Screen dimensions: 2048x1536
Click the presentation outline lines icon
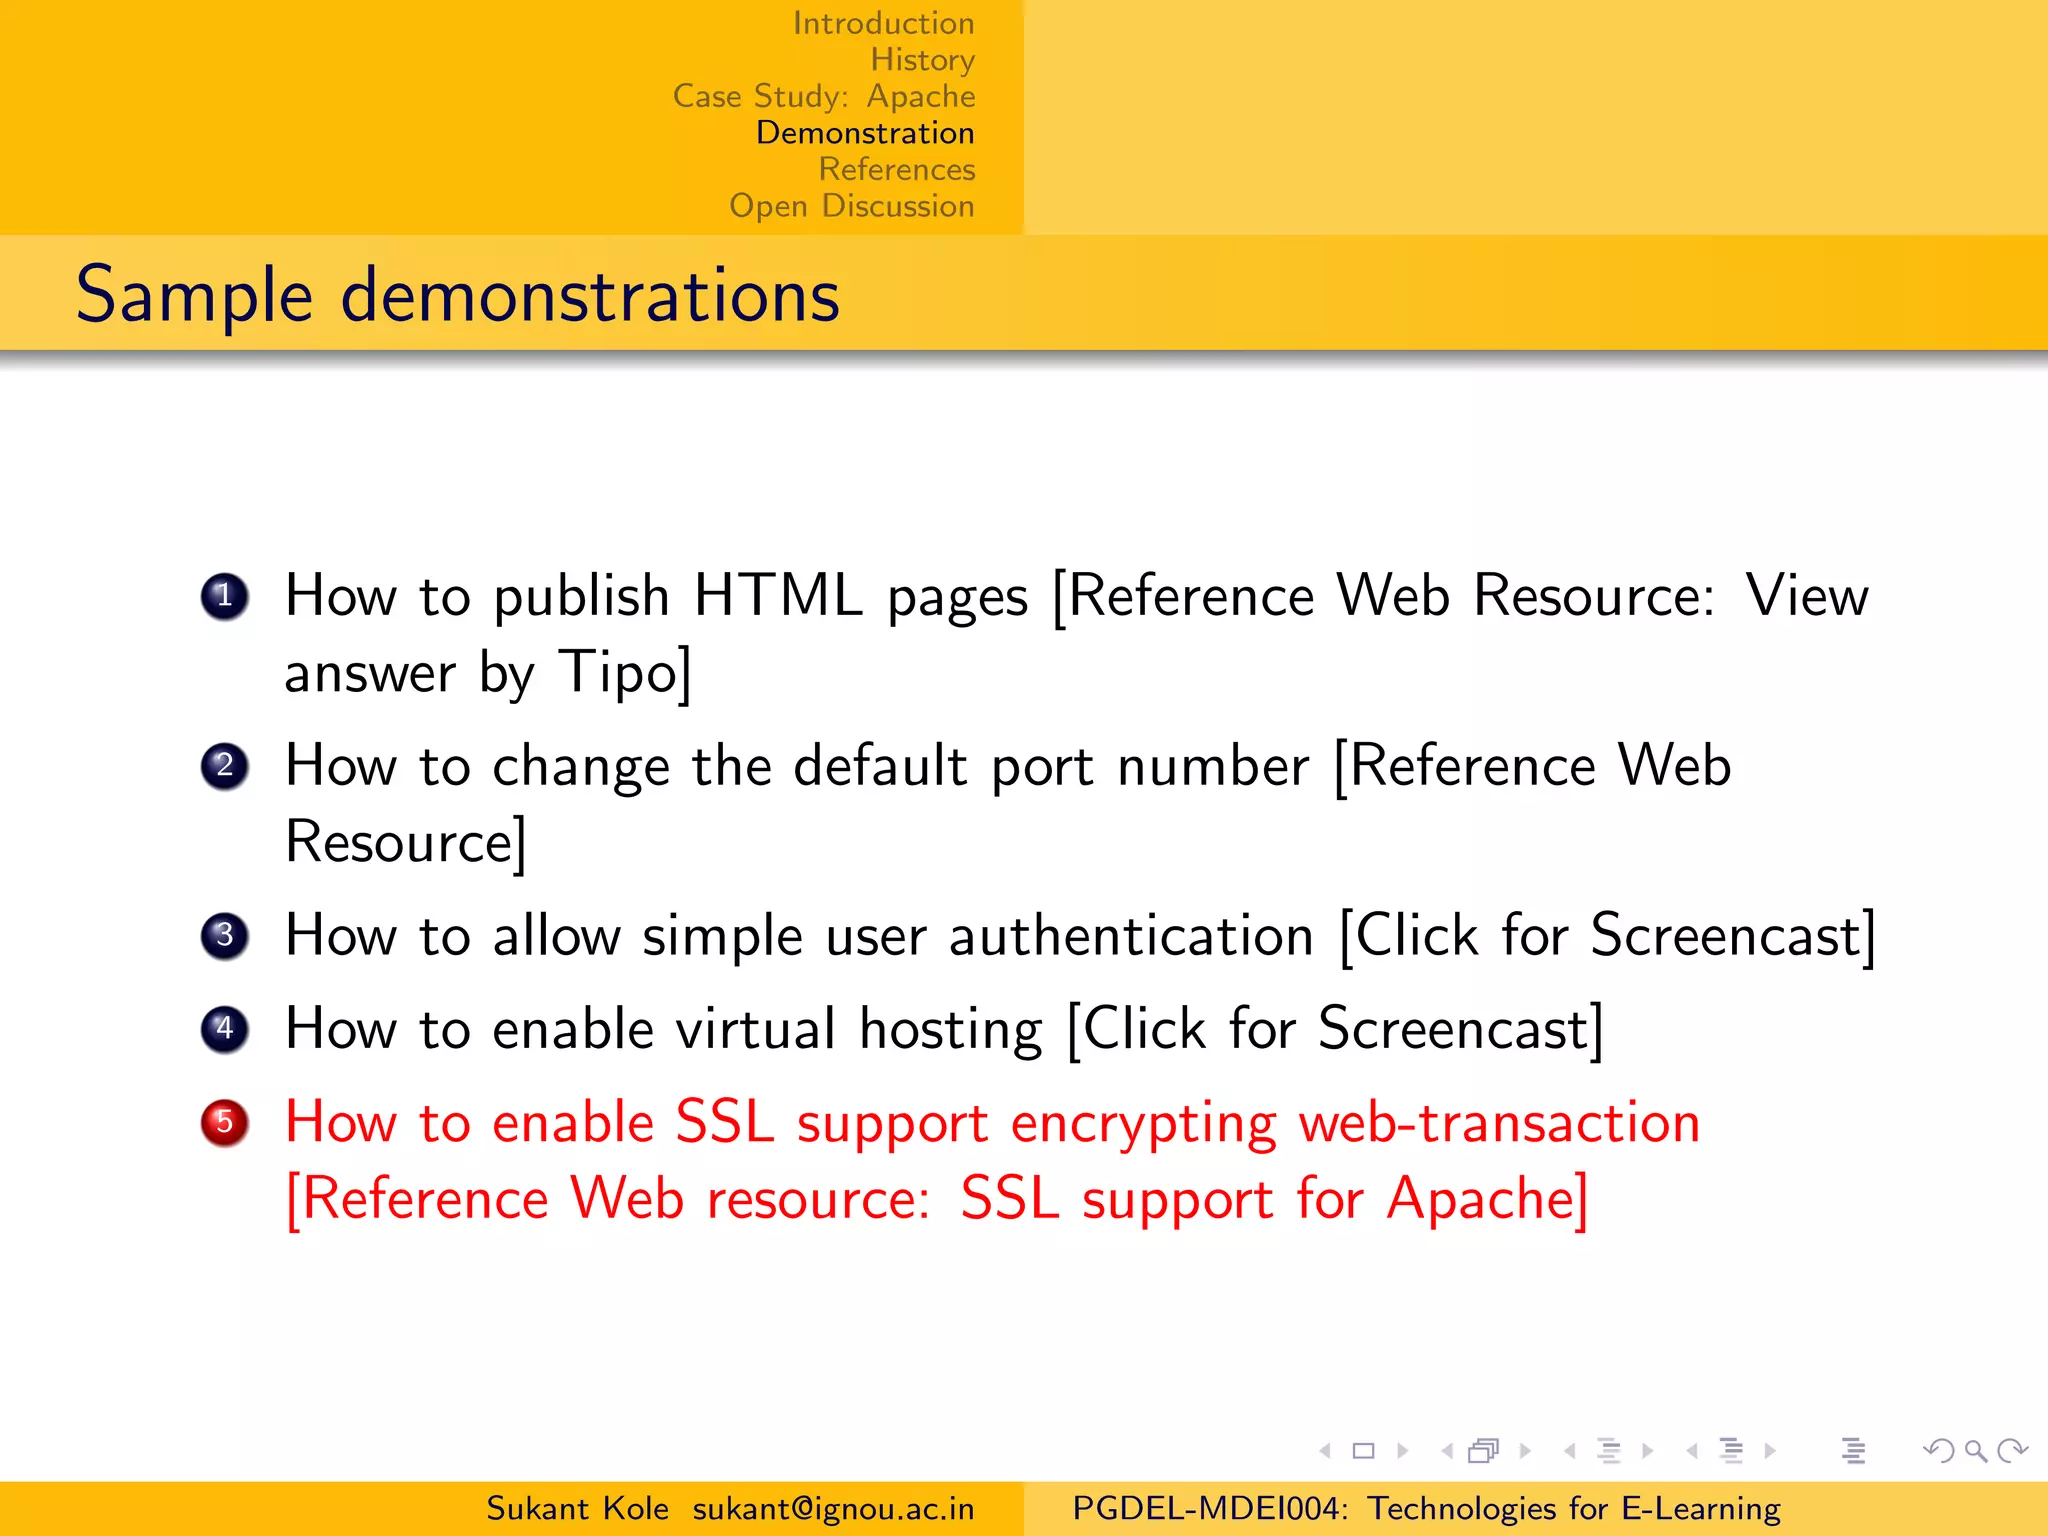point(1853,1450)
